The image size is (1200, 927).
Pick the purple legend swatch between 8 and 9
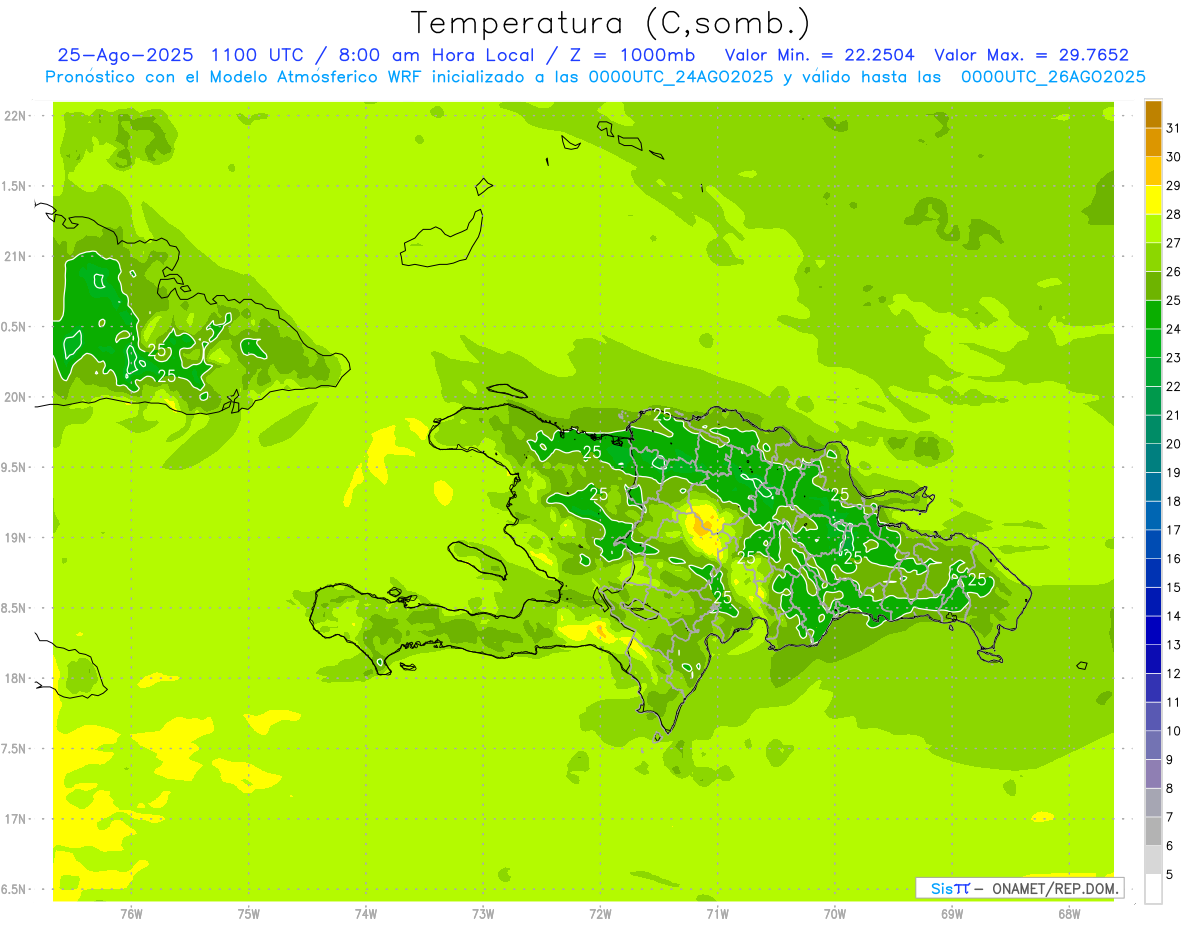point(1153,775)
